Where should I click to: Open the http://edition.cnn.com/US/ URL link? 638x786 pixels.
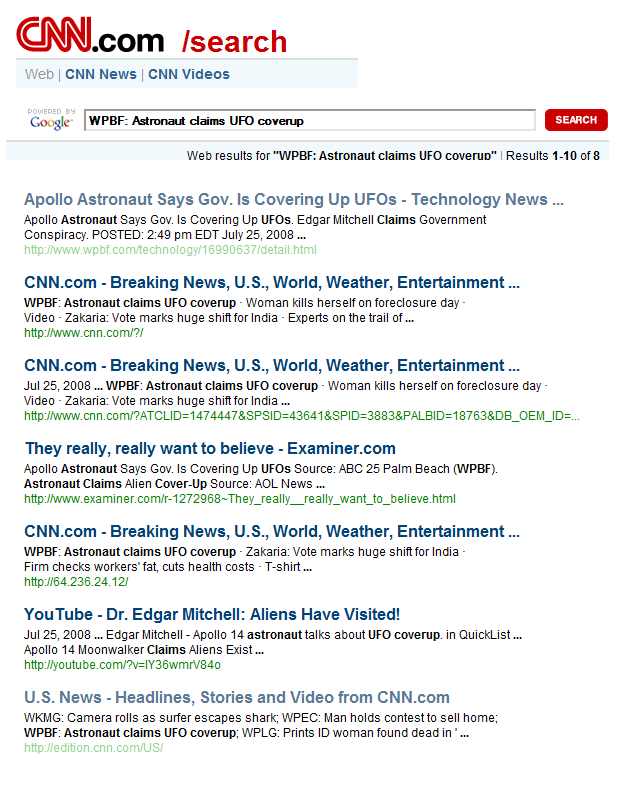pos(94,747)
